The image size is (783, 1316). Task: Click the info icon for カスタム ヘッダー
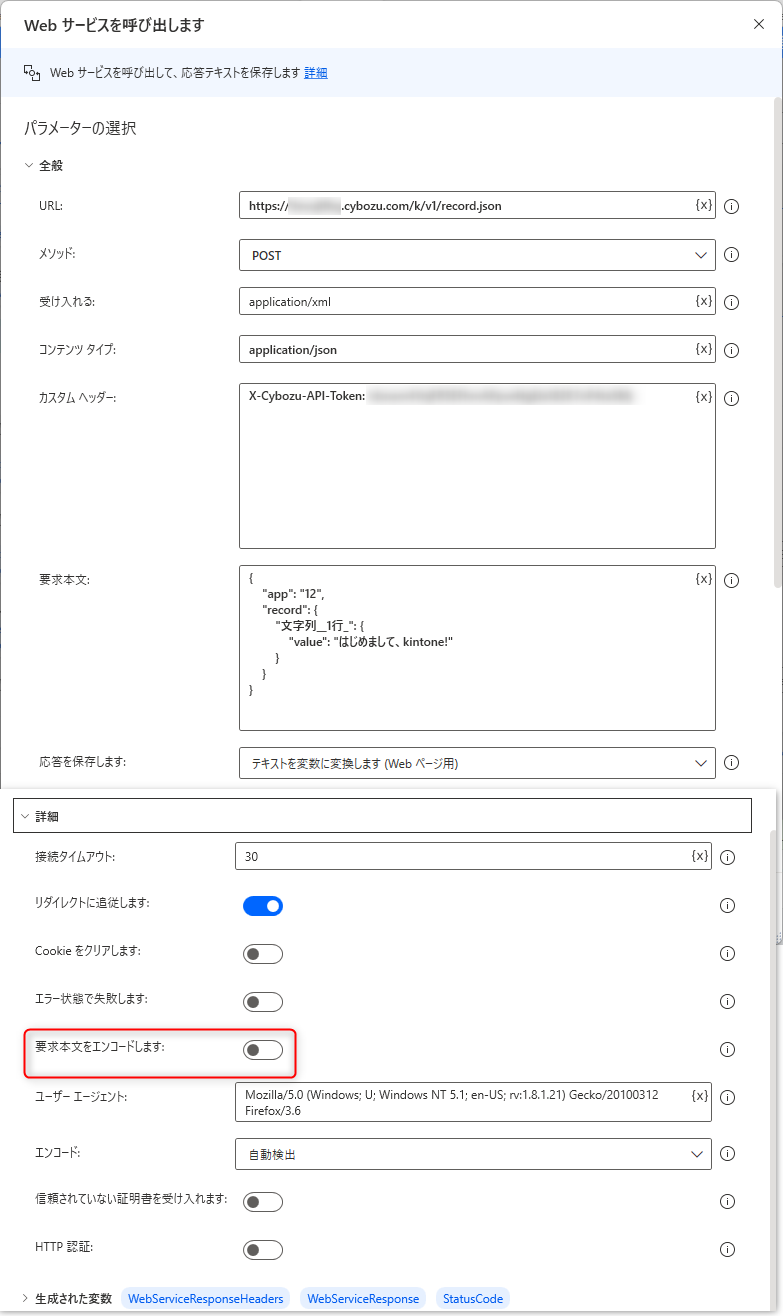(x=731, y=398)
